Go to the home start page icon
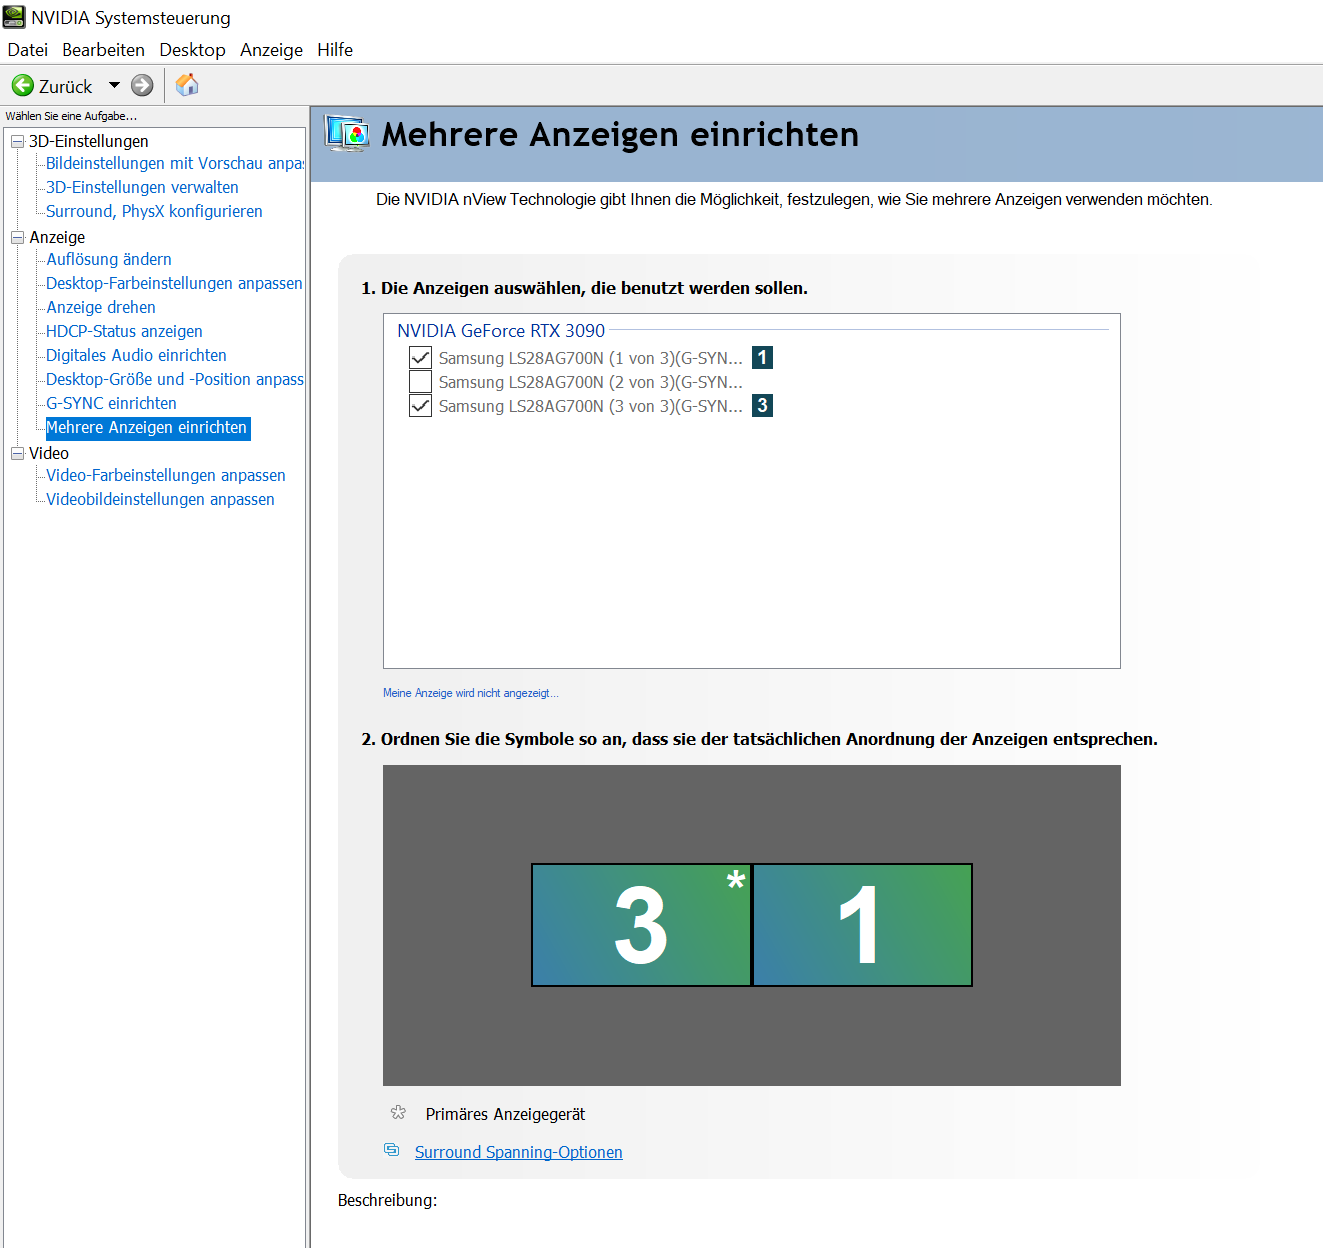This screenshot has width=1323, height=1248. click(x=187, y=85)
